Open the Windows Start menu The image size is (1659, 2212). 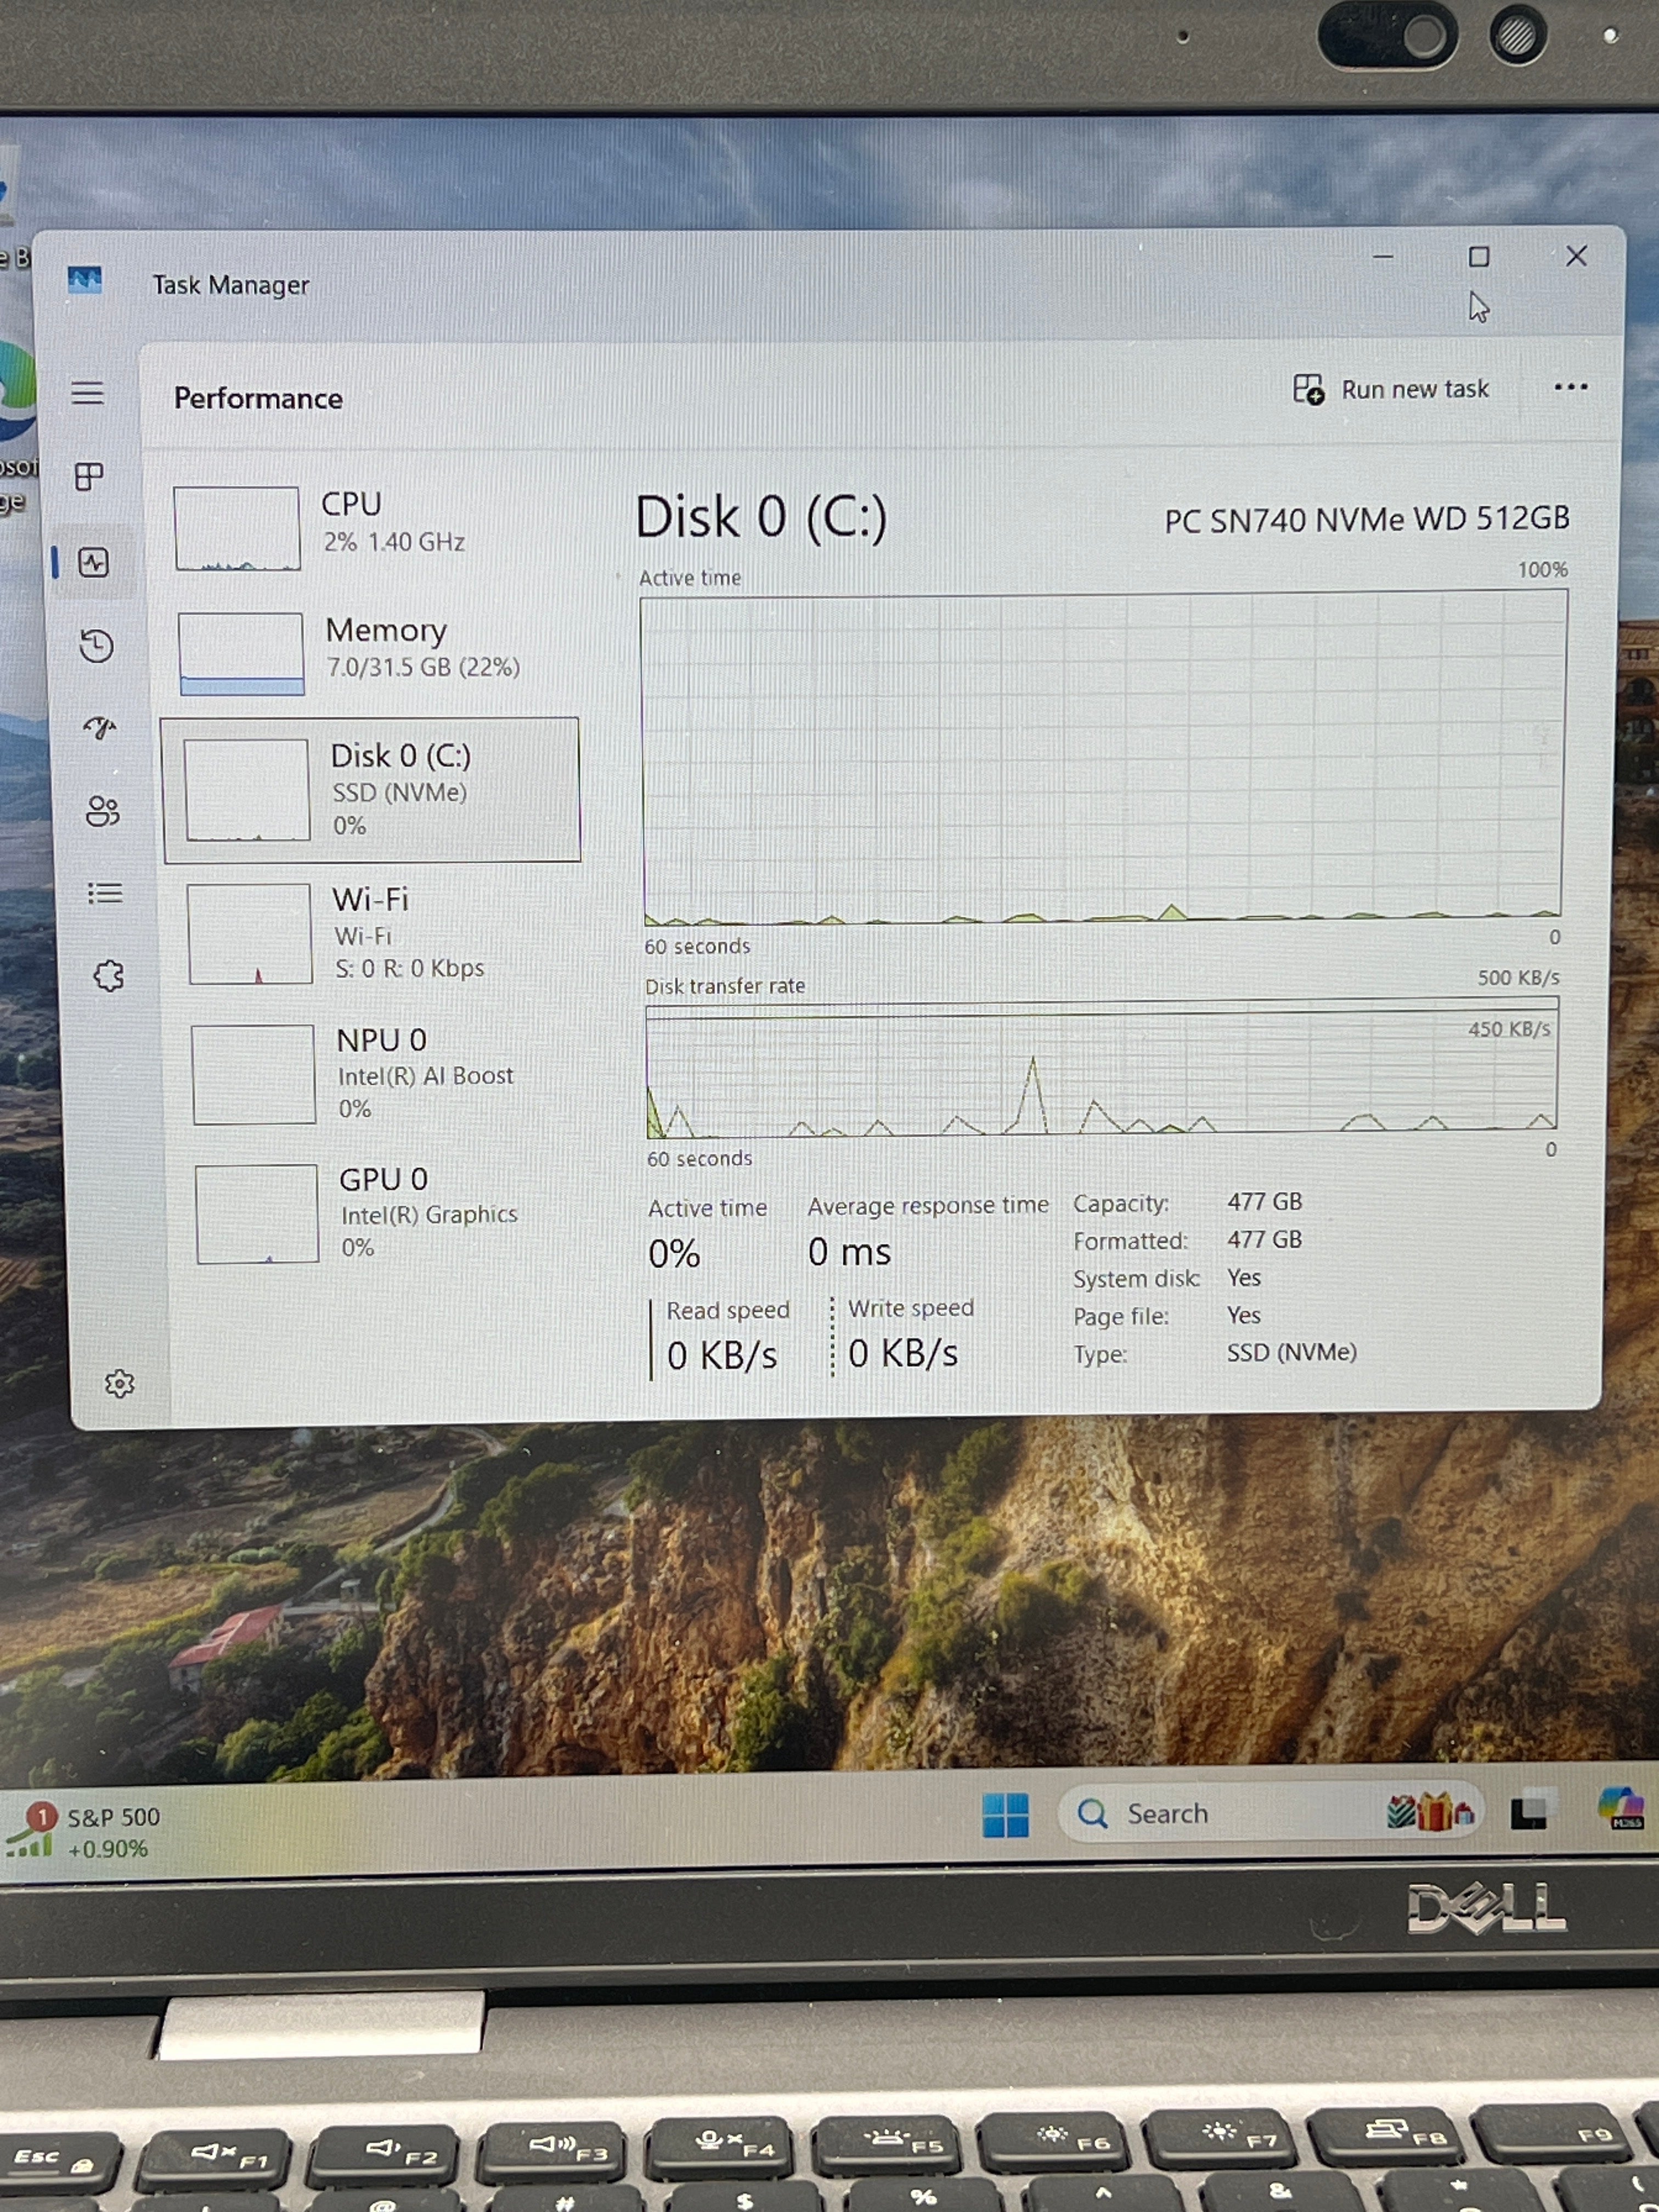click(1005, 1815)
